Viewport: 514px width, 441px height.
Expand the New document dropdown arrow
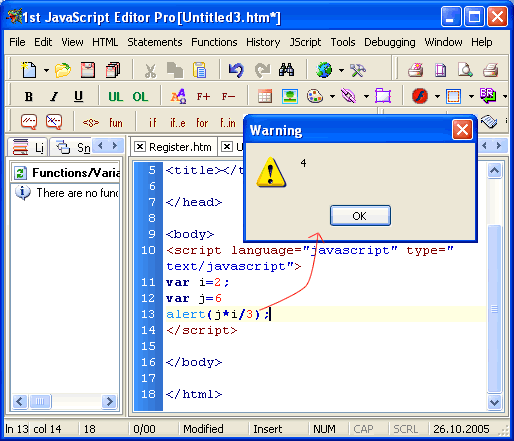46,70
